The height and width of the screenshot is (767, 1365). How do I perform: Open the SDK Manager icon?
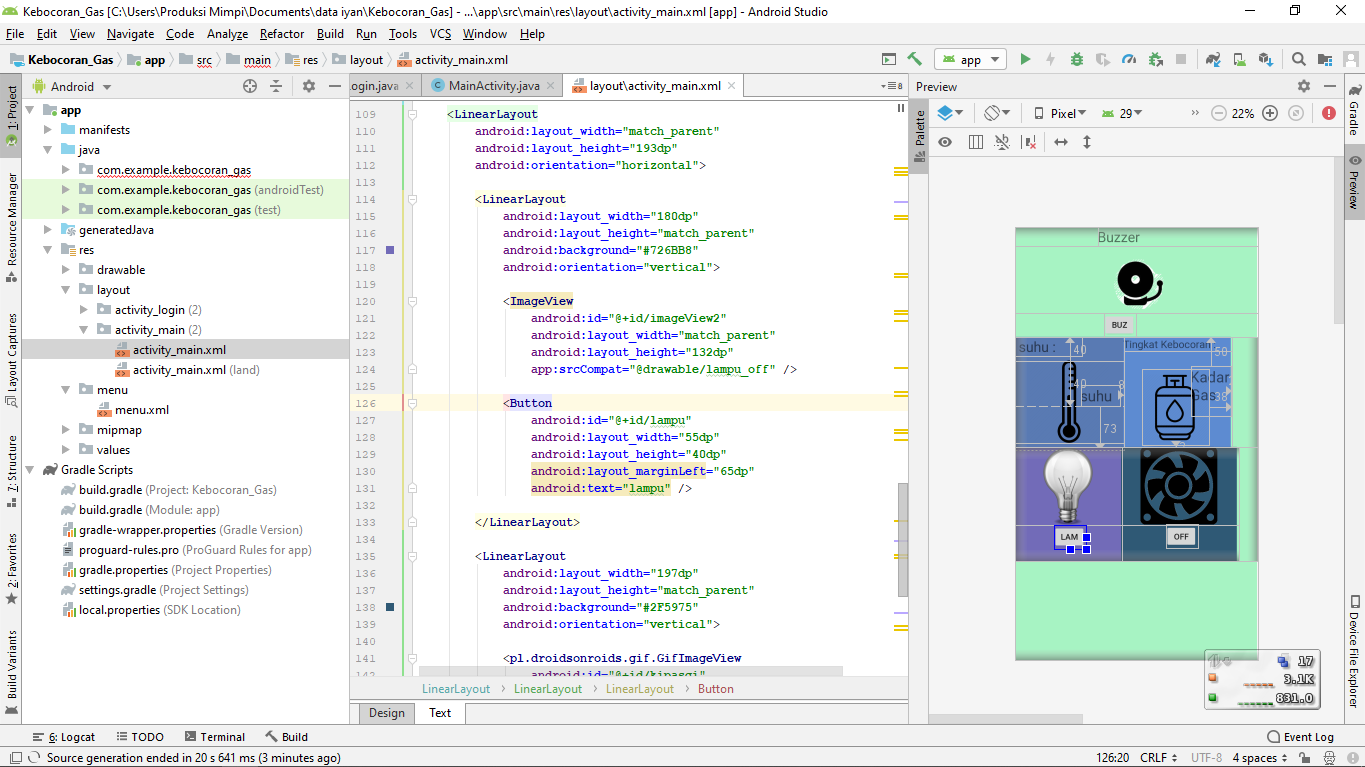tap(1265, 60)
